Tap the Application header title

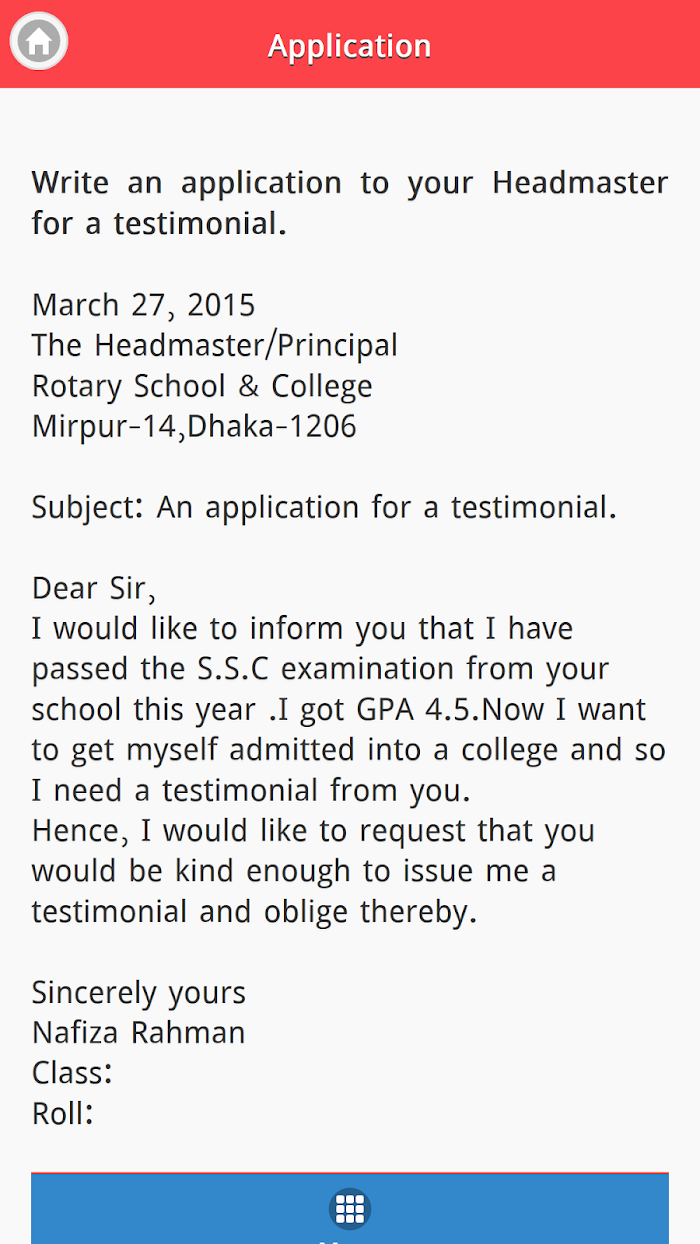(x=350, y=46)
